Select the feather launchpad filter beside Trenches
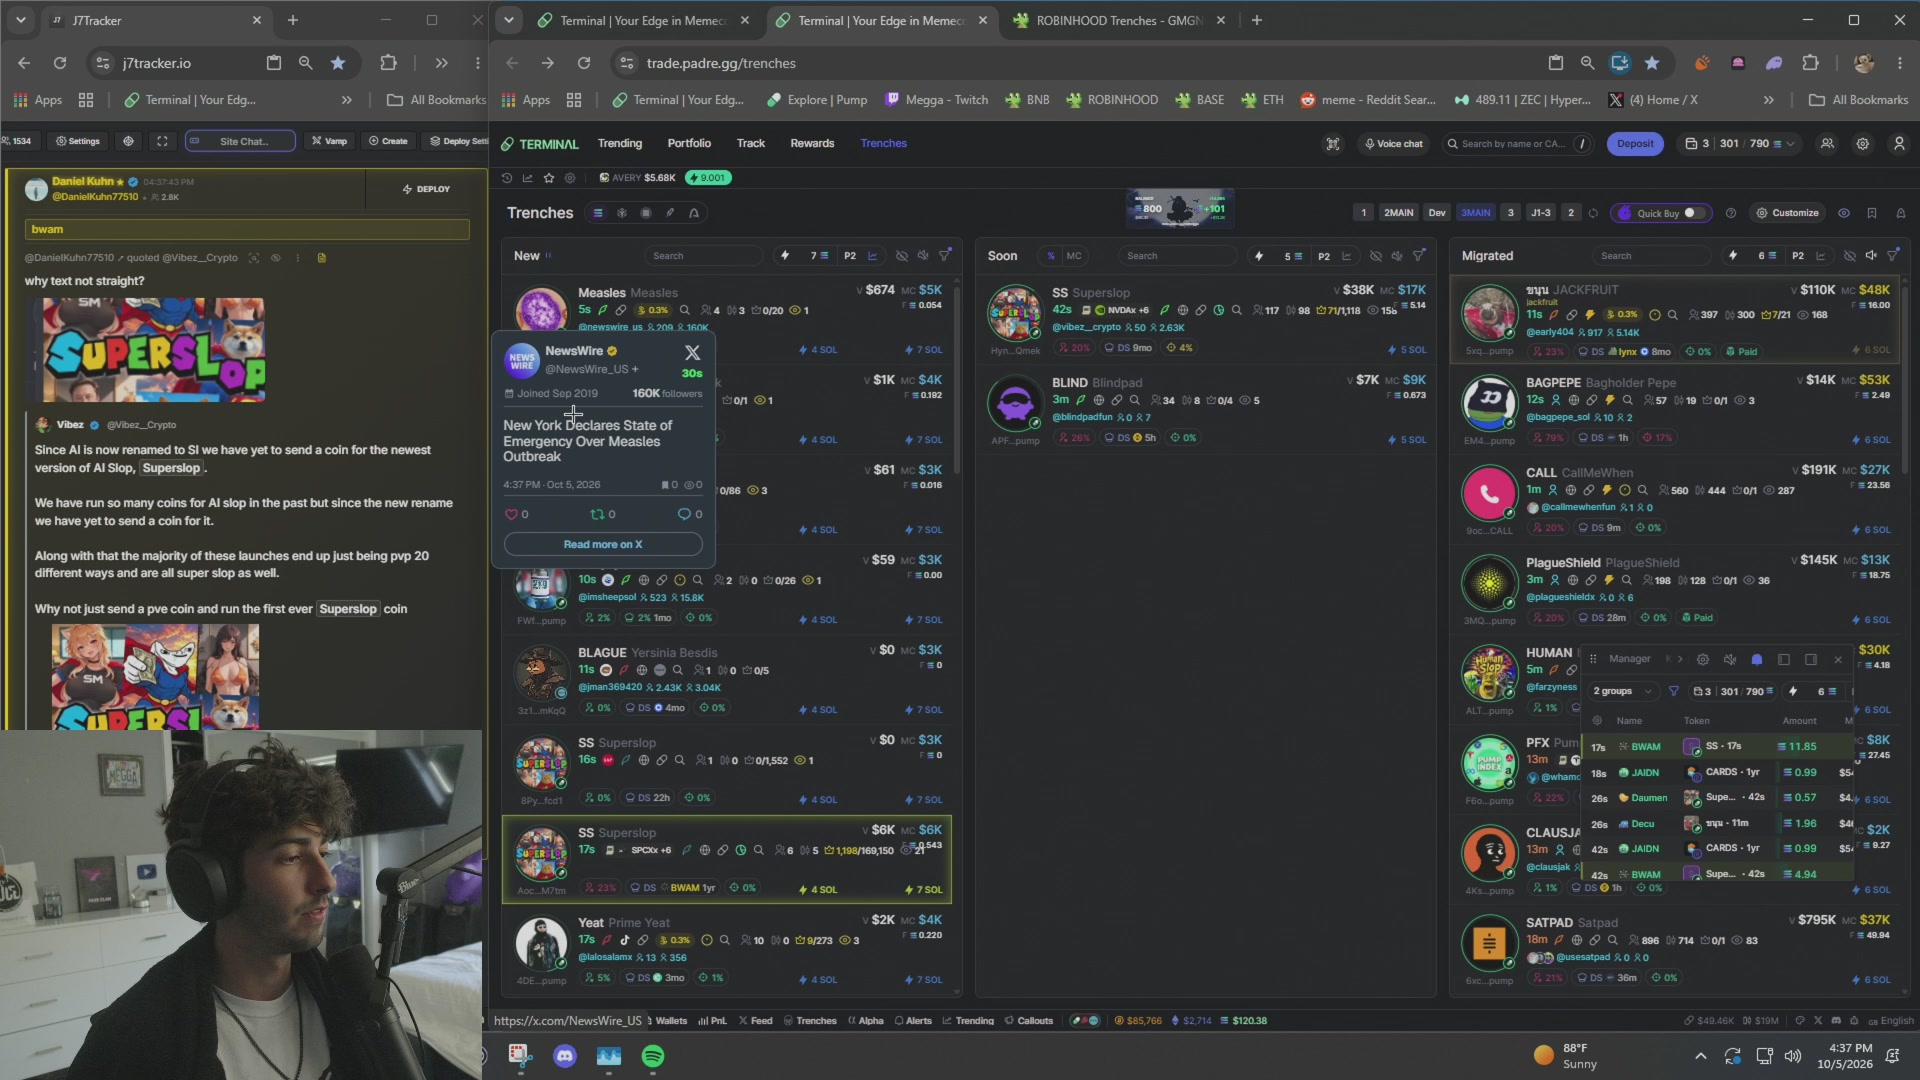This screenshot has width=1920, height=1080. coord(670,213)
